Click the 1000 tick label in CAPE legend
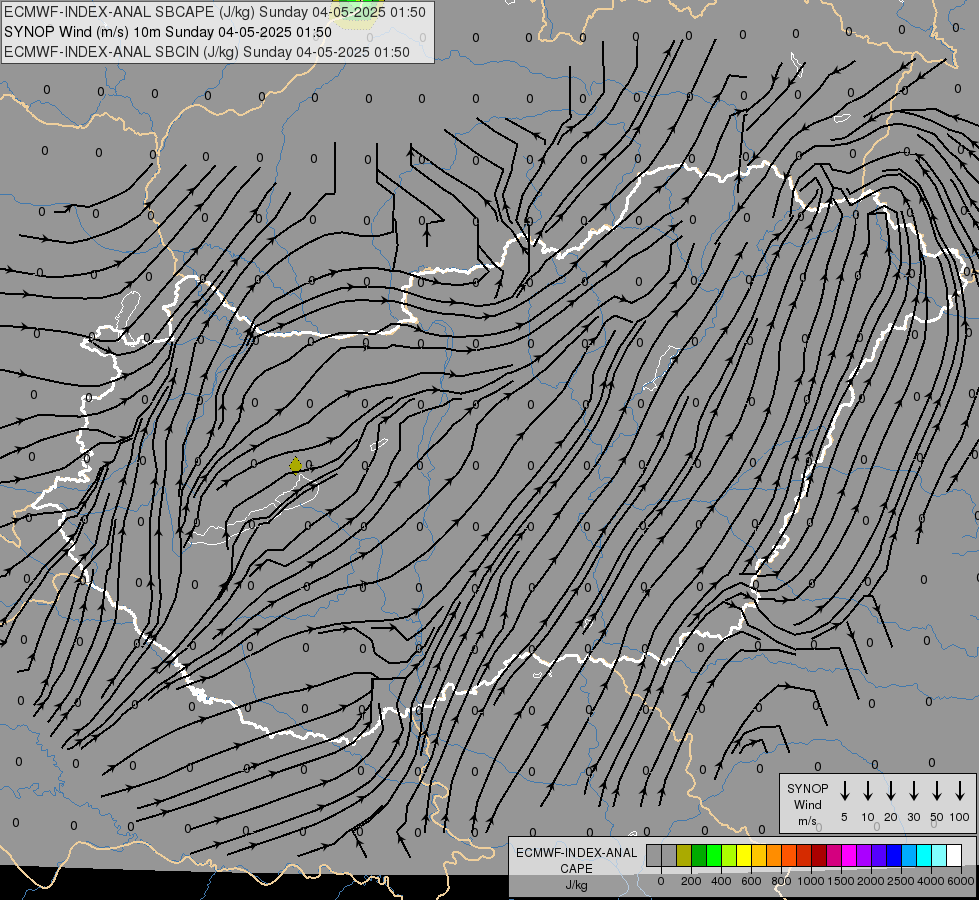The image size is (979, 900). coord(811,881)
